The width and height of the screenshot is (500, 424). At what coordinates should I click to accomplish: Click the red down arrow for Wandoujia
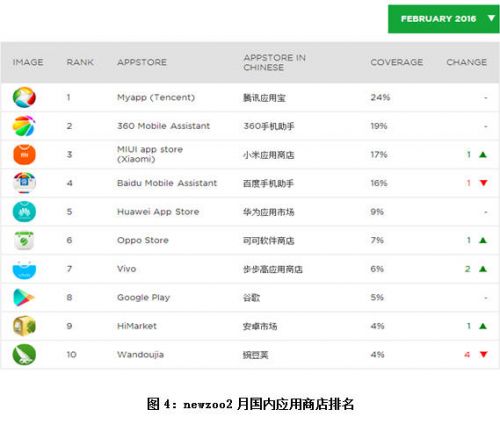[x=484, y=354]
